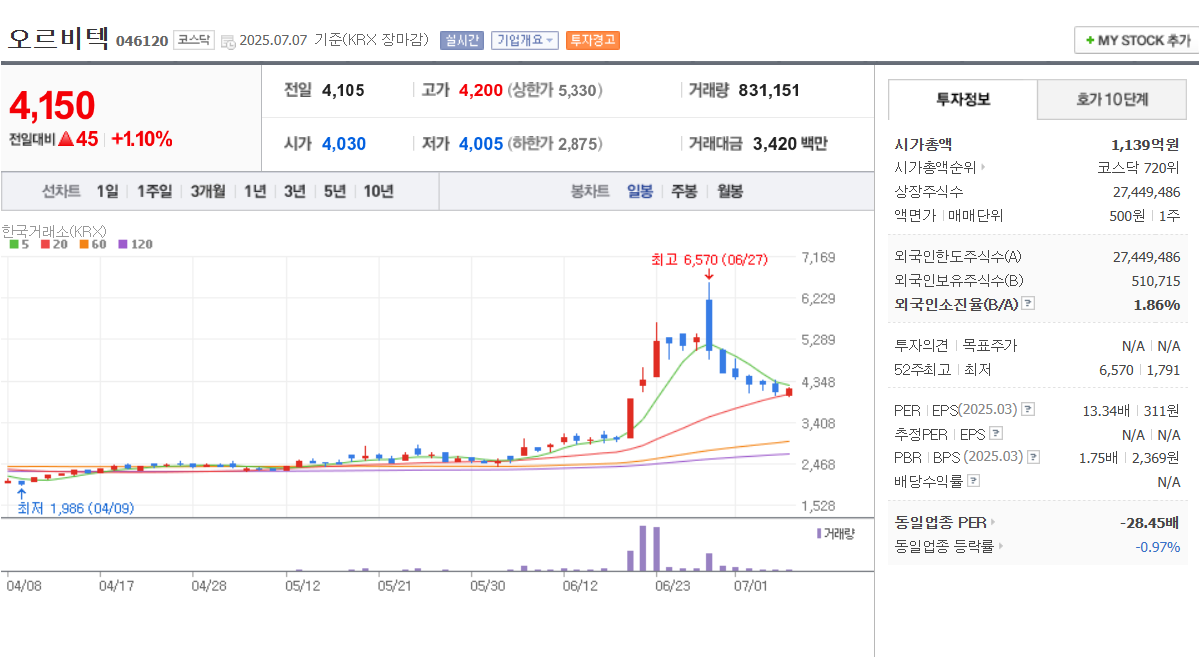Click the 거래량 volume legend marker
The height and width of the screenshot is (657, 1199).
pos(819,534)
